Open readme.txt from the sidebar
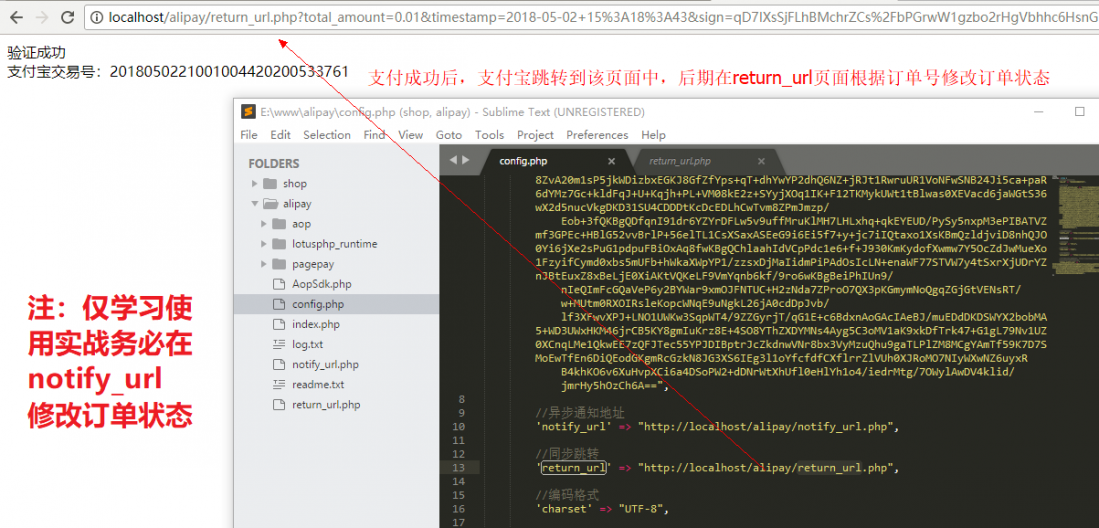This screenshot has height=528, width=1099. coord(318,385)
